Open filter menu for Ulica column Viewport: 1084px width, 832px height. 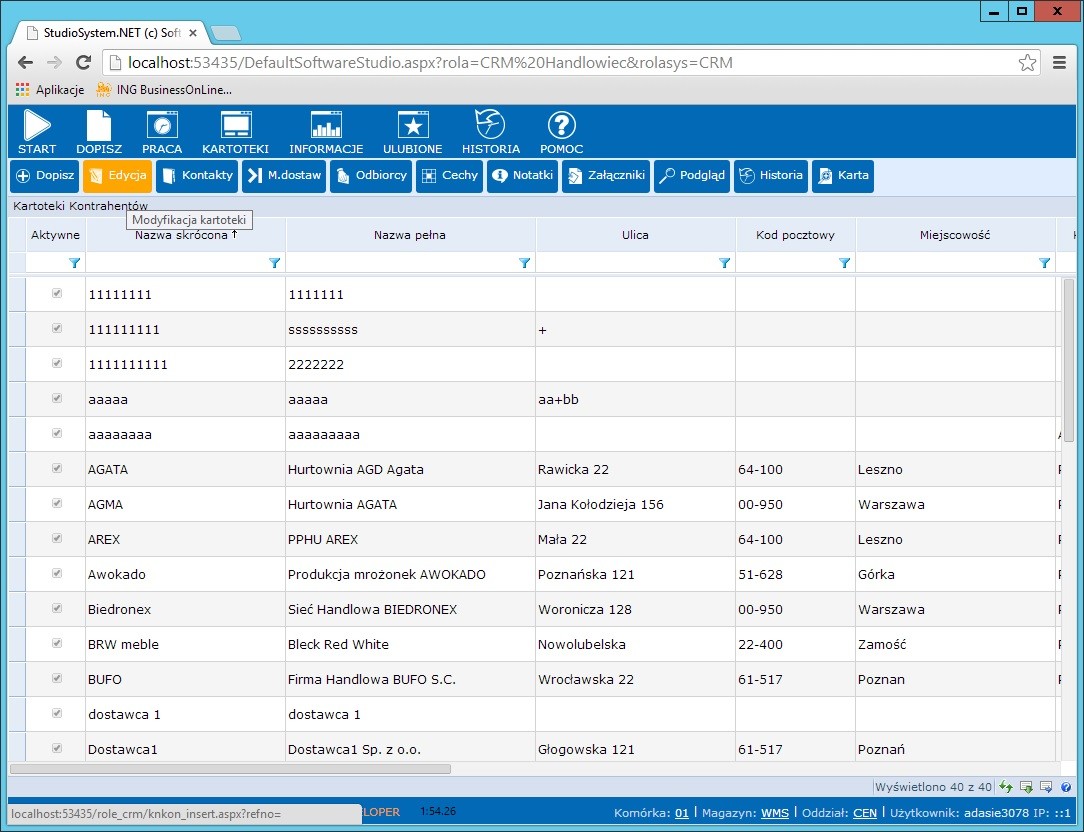pos(725,263)
